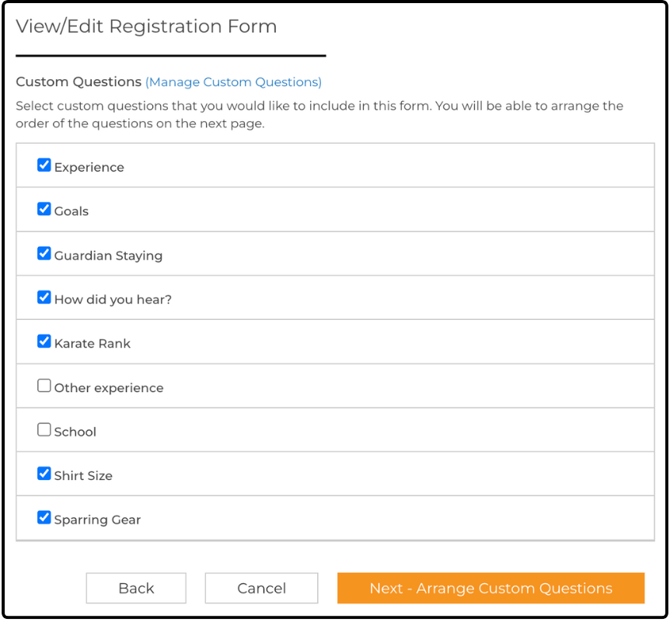The image size is (670, 622).
Task: Toggle the Guardian Staying checkbox
Action: pyautogui.click(x=44, y=253)
